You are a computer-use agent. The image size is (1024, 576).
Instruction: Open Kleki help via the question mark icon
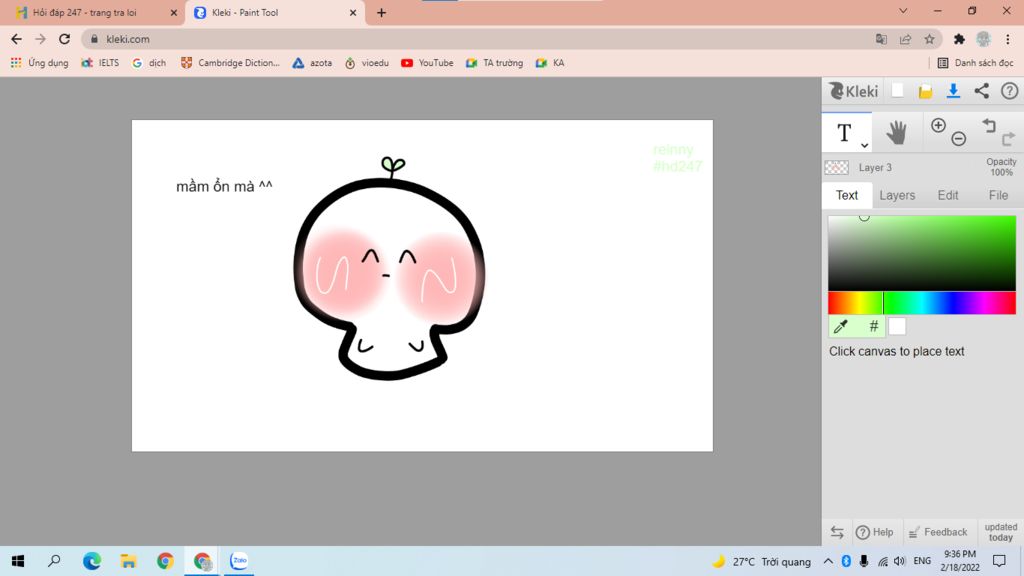(1010, 91)
